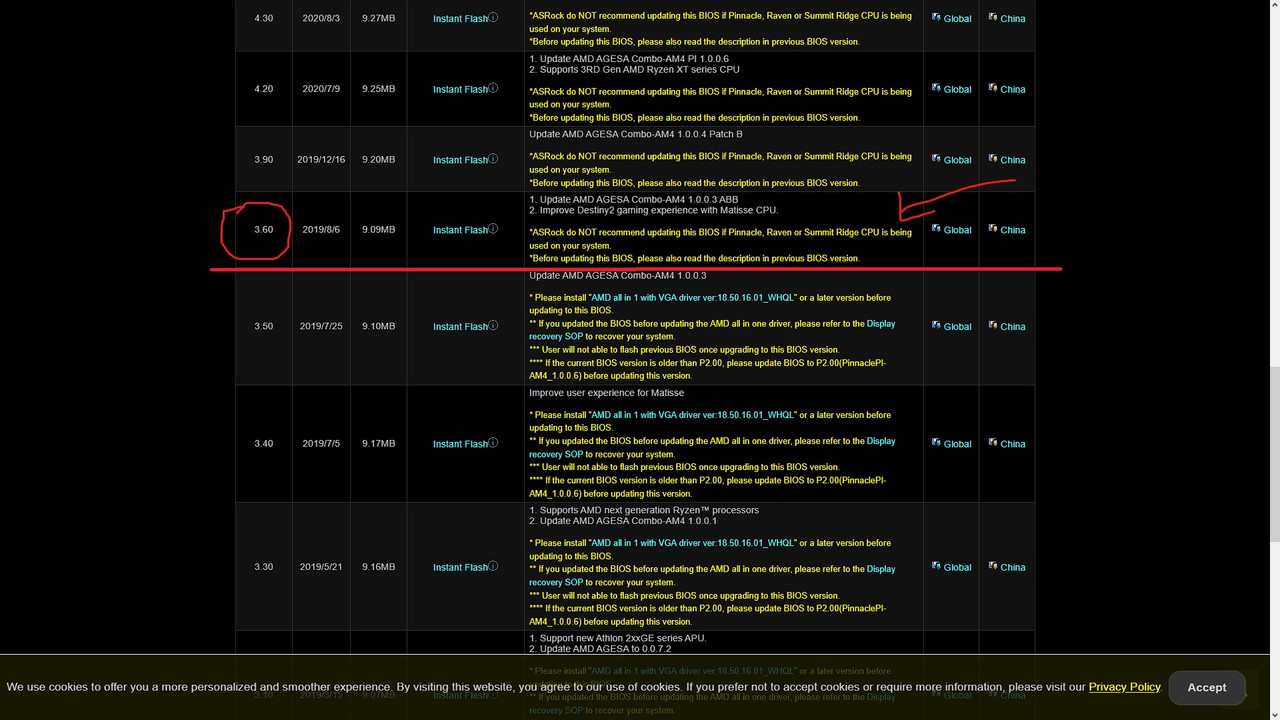Click info icon beside Instant Flash, row 4.30
This screenshot has width=1280, height=720.
(493, 18)
